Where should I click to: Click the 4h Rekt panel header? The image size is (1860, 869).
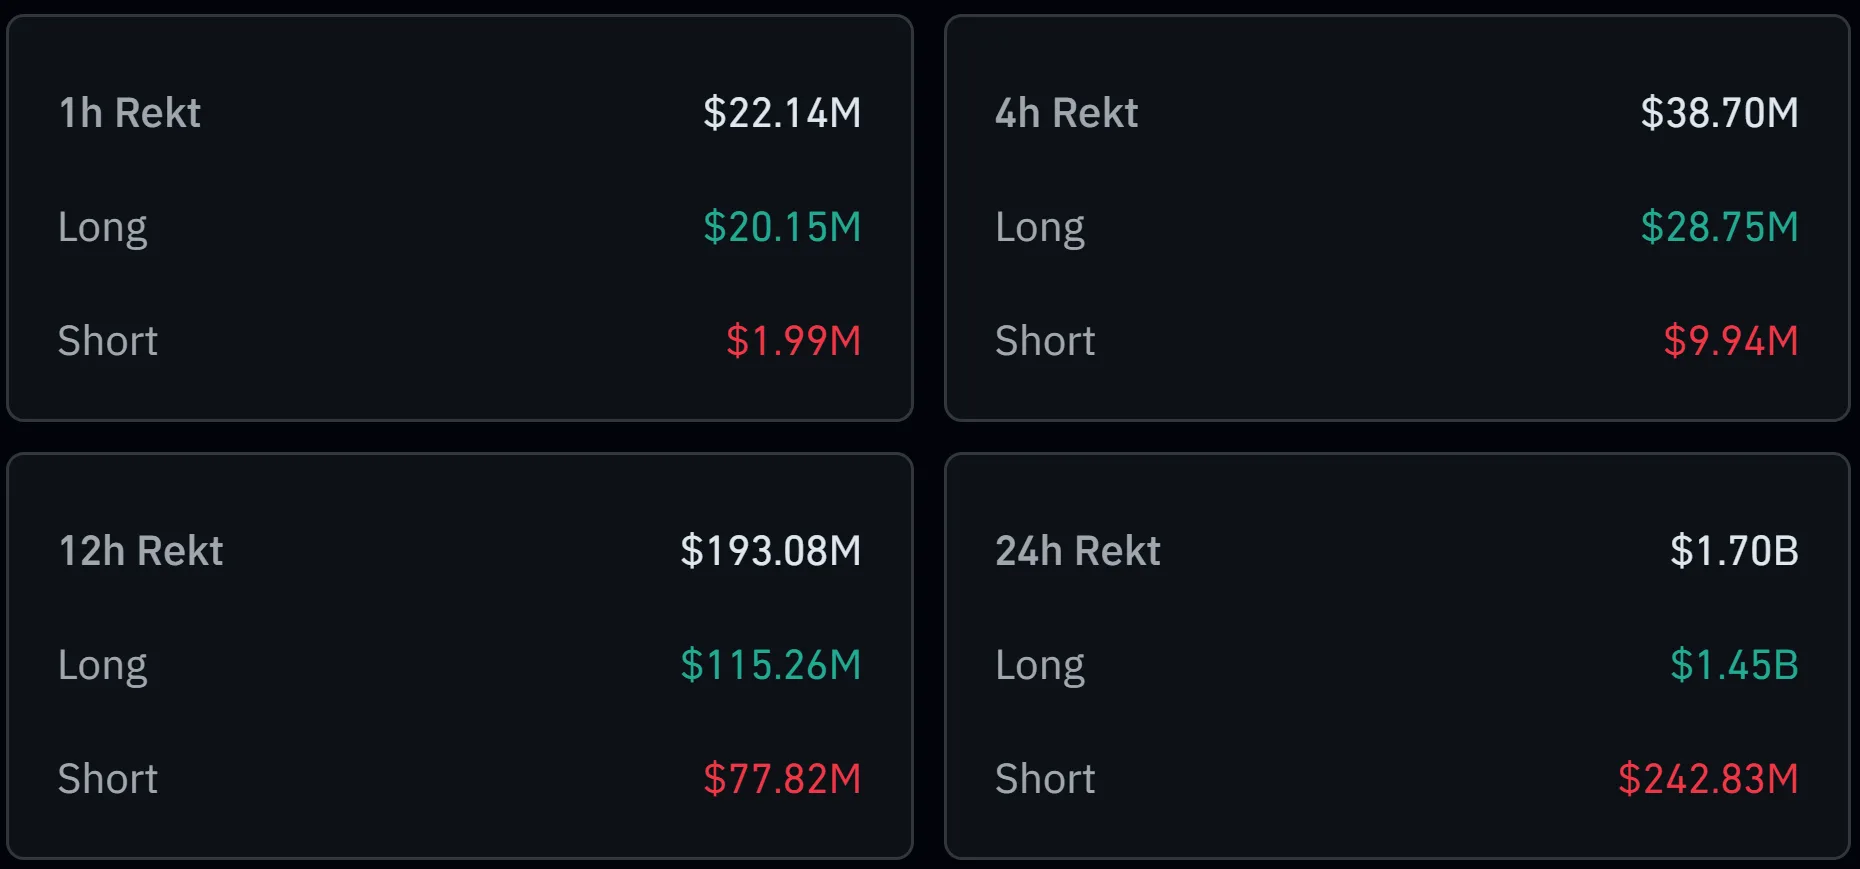[x=1067, y=113]
